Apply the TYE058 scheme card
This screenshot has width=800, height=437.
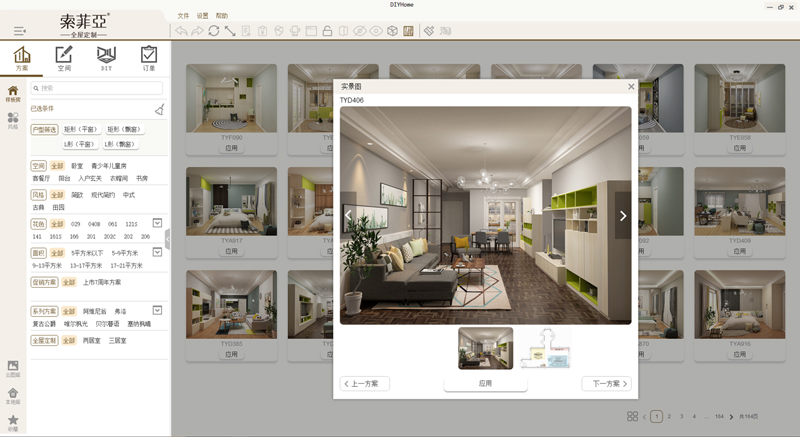pos(740,148)
